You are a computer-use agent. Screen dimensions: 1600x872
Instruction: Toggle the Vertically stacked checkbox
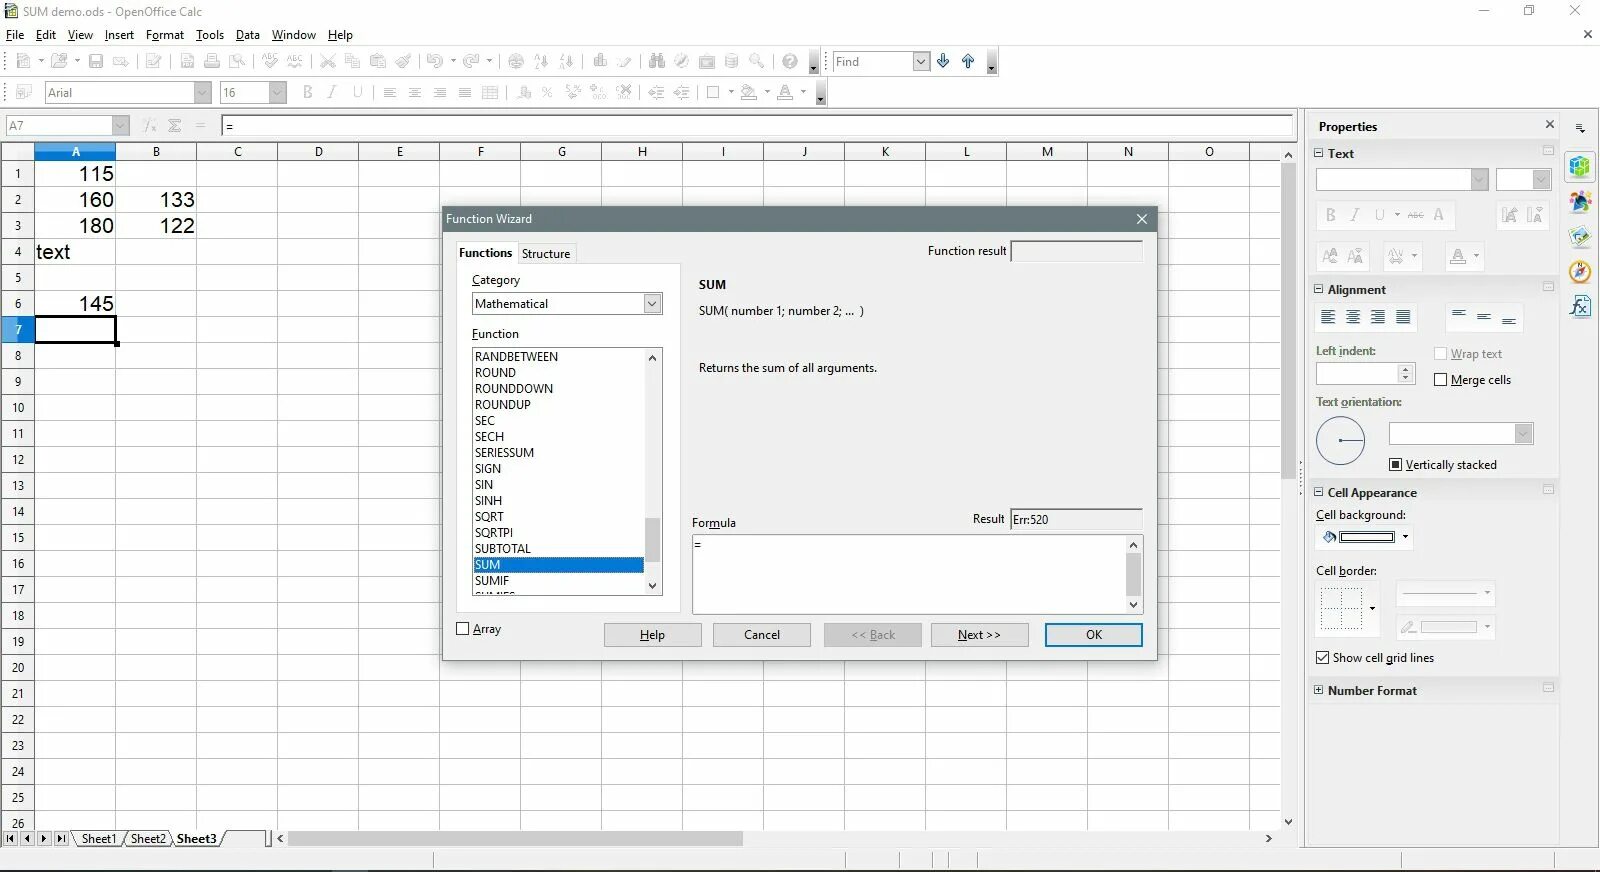click(1396, 465)
